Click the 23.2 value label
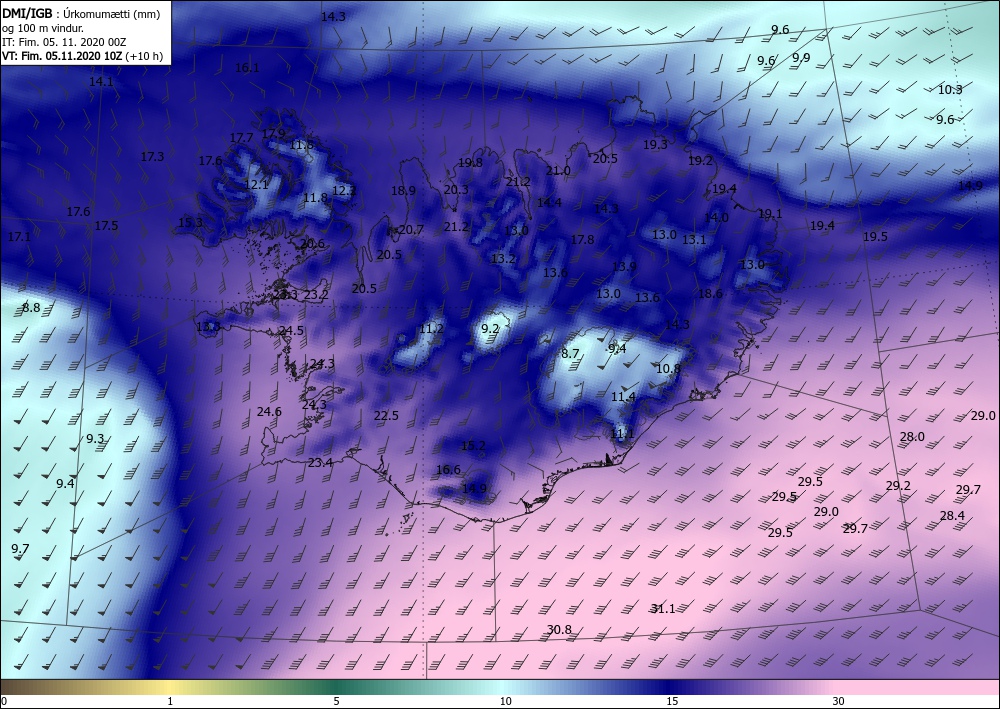1000x709 pixels. (316, 295)
